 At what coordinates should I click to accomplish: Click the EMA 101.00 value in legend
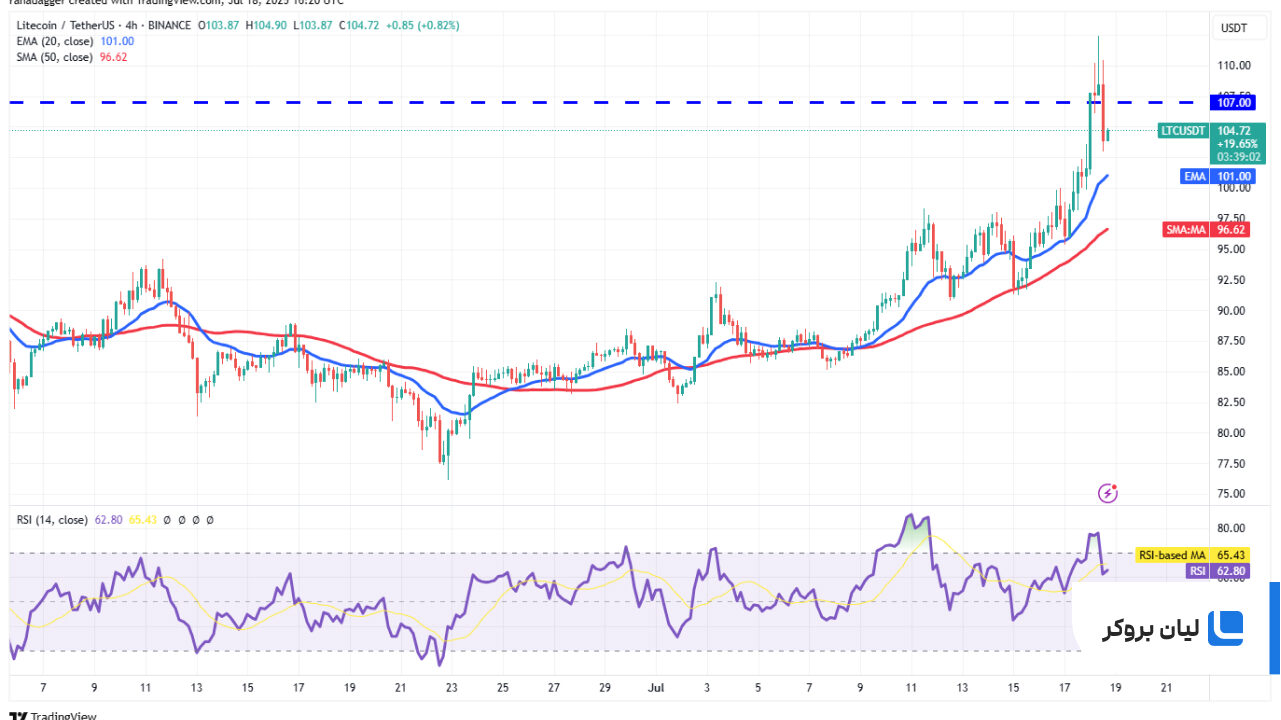click(x=117, y=41)
